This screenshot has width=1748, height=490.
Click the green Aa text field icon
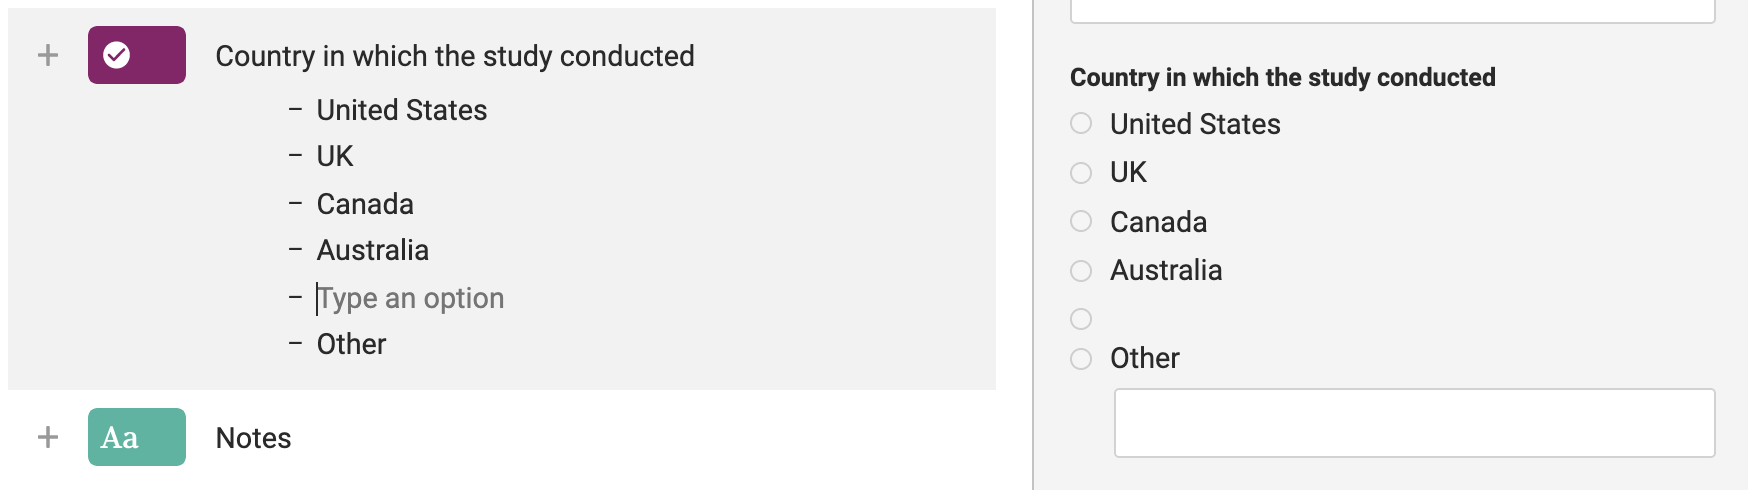[136, 437]
